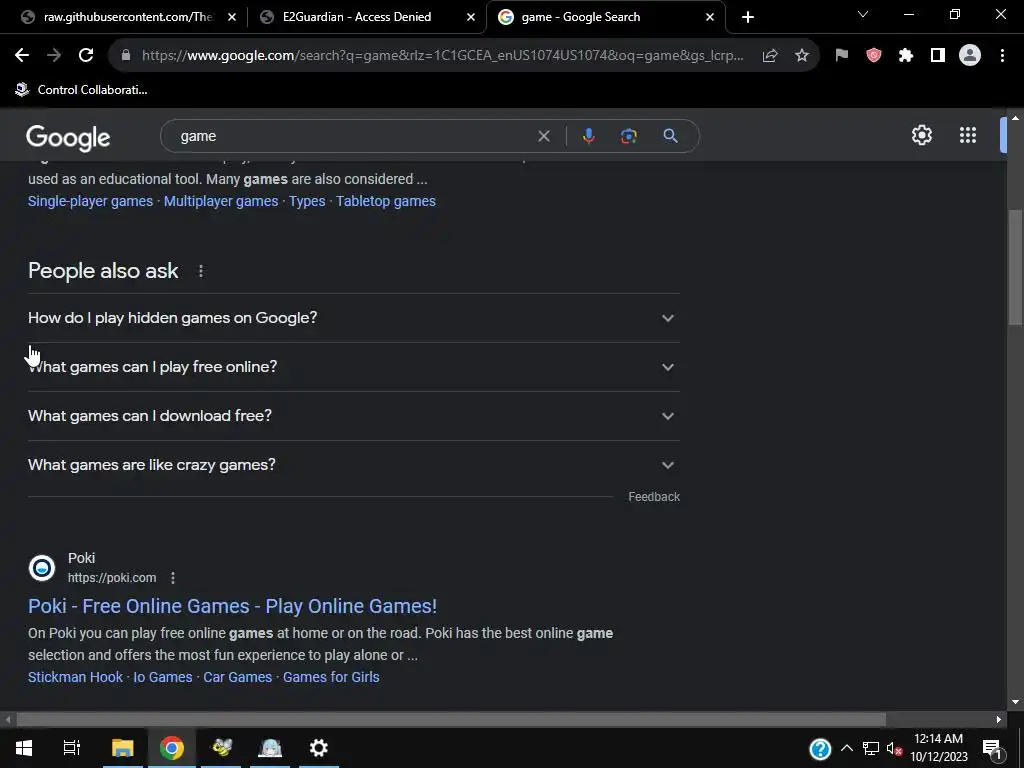Open the Io Games sitelink
This screenshot has height=768, width=1024.
(163, 677)
